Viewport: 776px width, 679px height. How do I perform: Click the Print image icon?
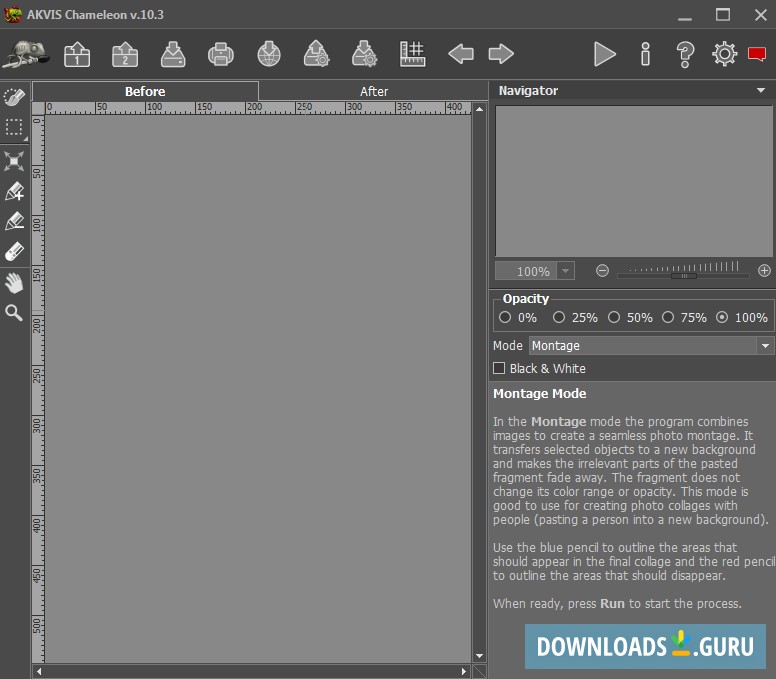pyautogui.click(x=221, y=54)
